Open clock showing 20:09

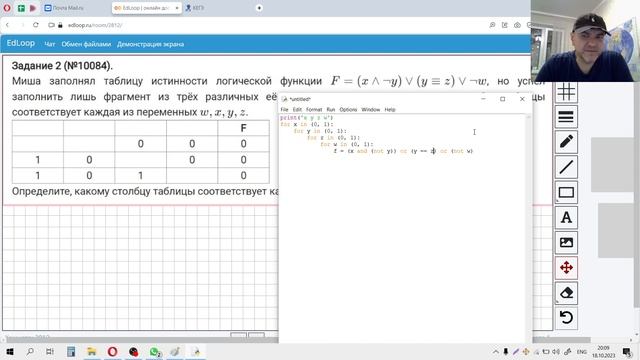(x=604, y=351)
